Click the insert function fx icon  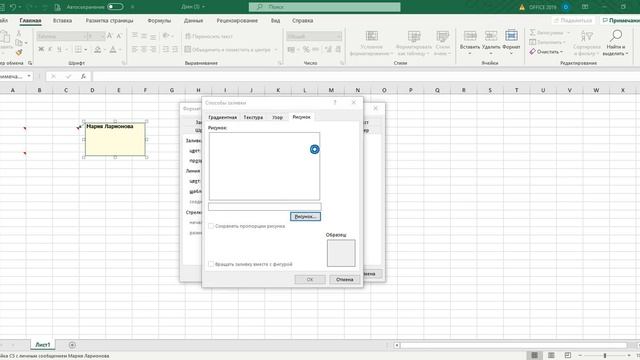pyautogui.click(x=83, y=76)
